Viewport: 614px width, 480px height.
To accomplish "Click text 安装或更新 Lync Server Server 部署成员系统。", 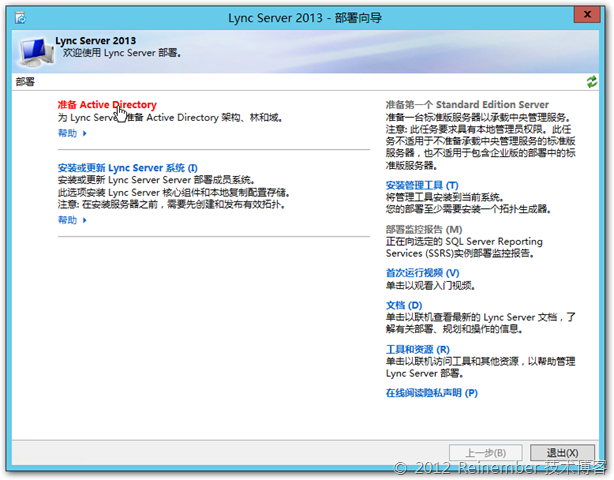I will point(157,180).
